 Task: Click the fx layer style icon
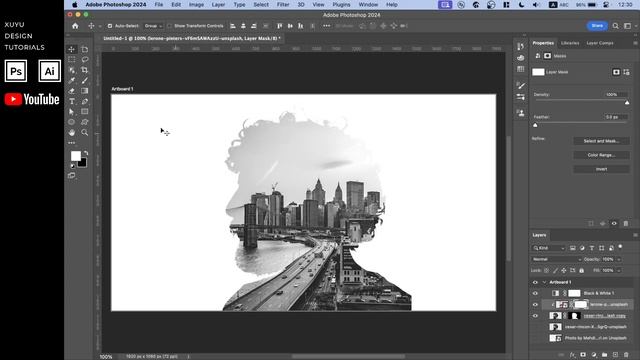point(572,355)
